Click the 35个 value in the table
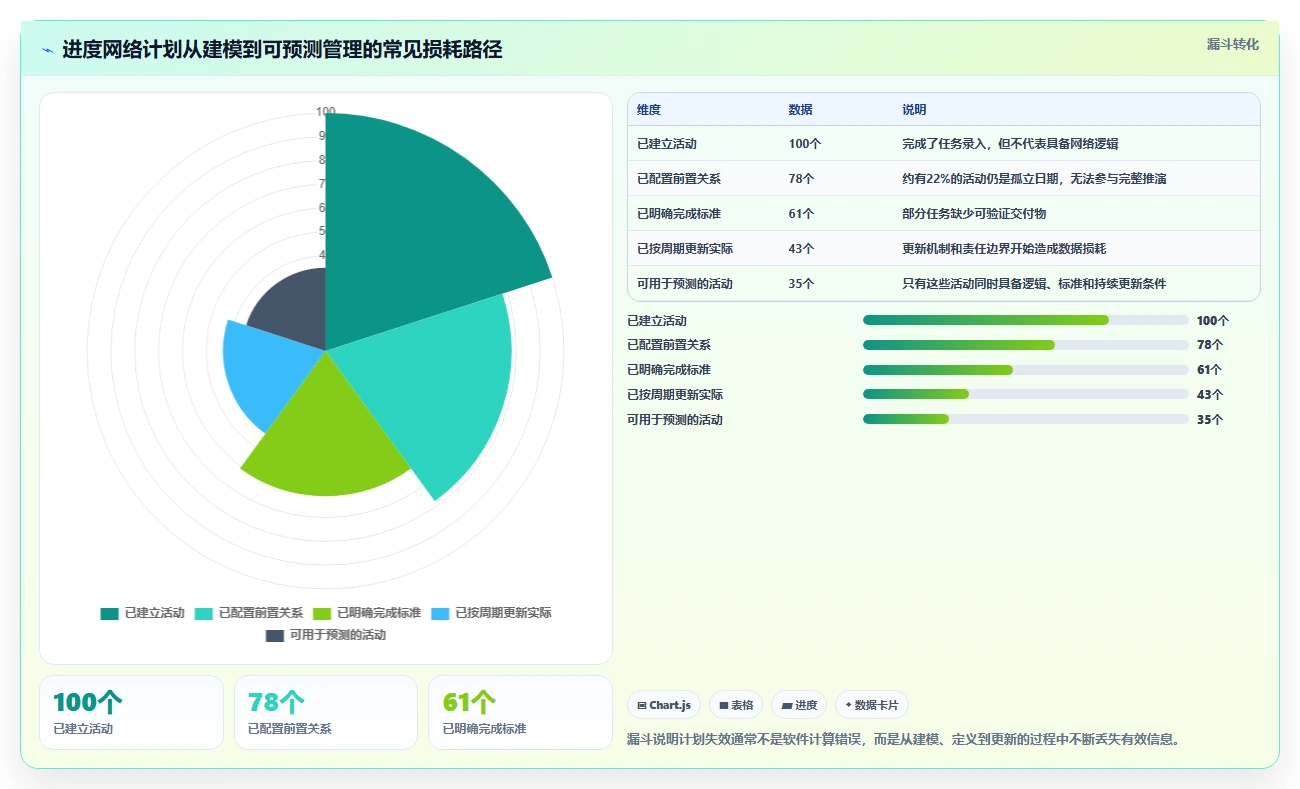The height and width of the screenshot is (789, 1300). [x=801, y=284]
